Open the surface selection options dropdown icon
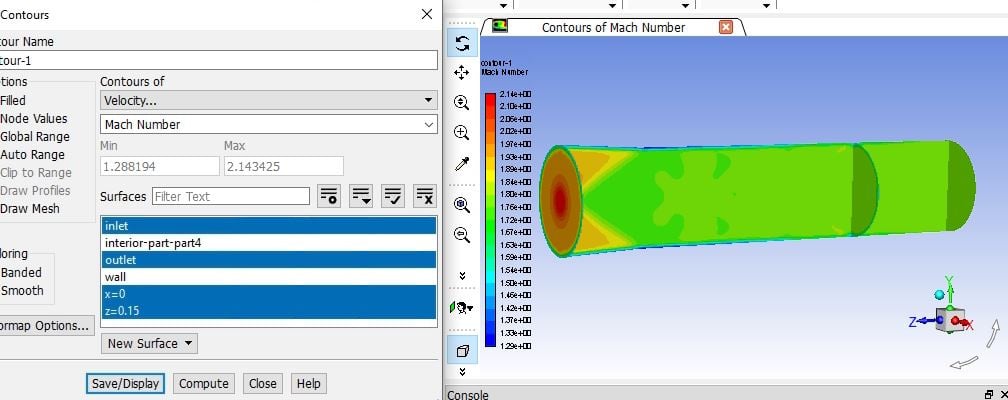Image resolution: width=1008 pixels, height=400 pixels. 361,196
